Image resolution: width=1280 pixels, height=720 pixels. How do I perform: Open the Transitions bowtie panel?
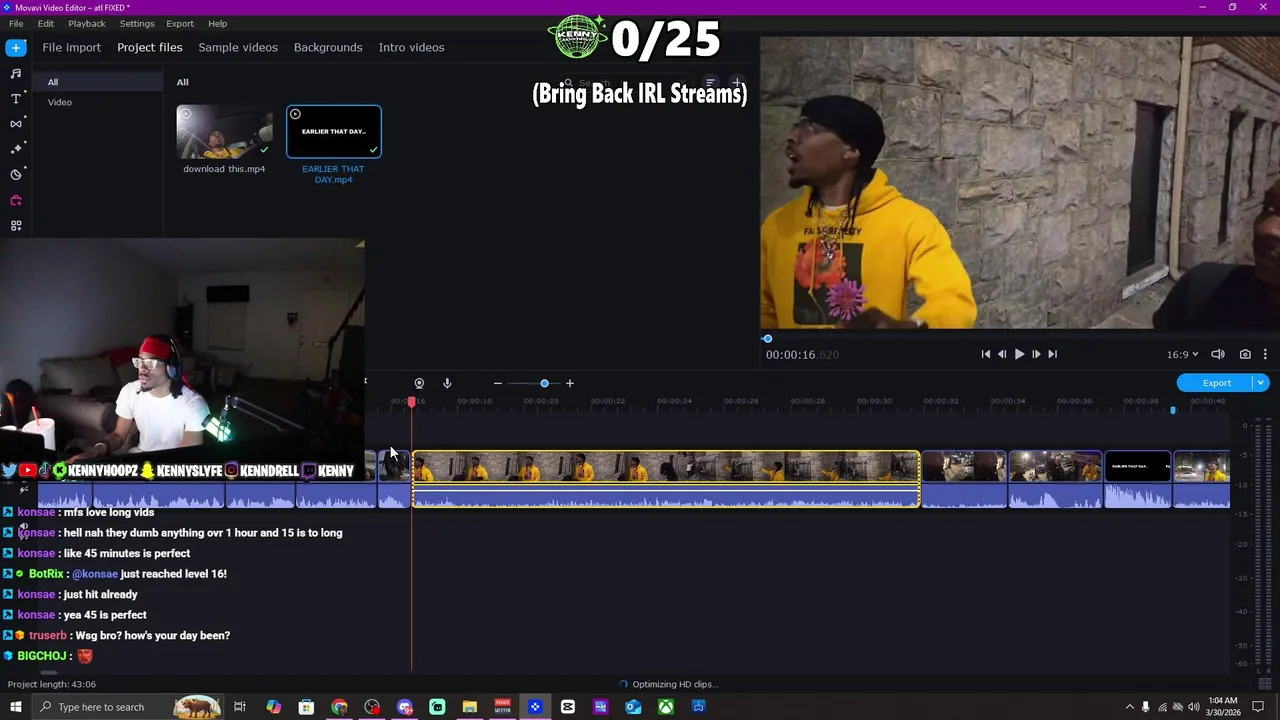point(16,124)
